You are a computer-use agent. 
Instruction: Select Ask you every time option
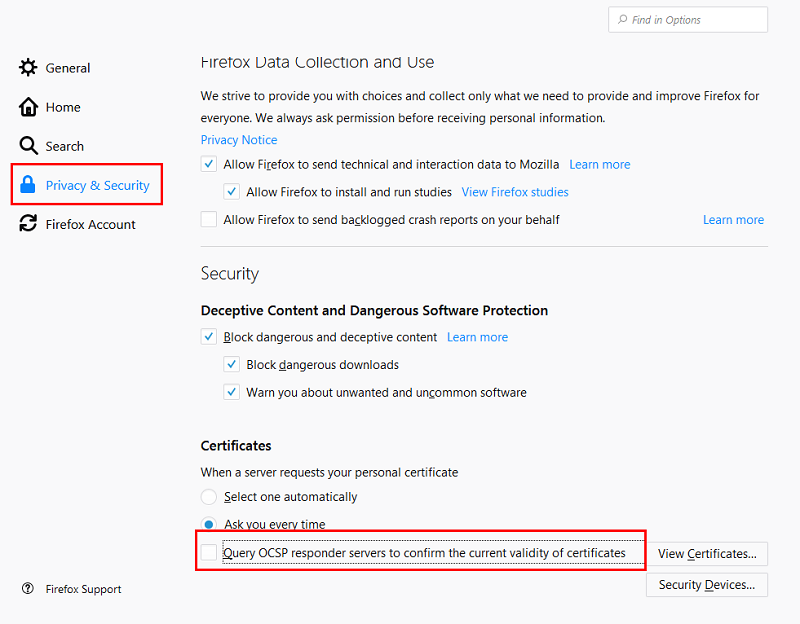pos(209,524)
